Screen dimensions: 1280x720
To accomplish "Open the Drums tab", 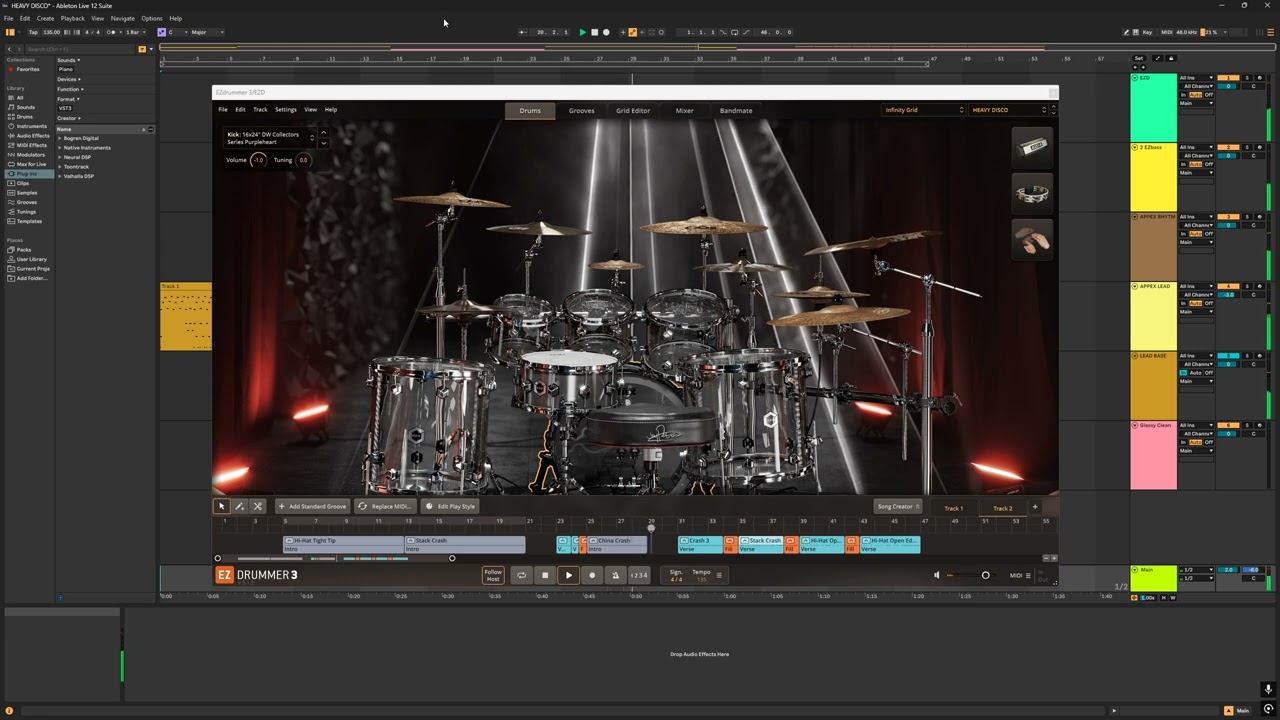I will point(530,110).
